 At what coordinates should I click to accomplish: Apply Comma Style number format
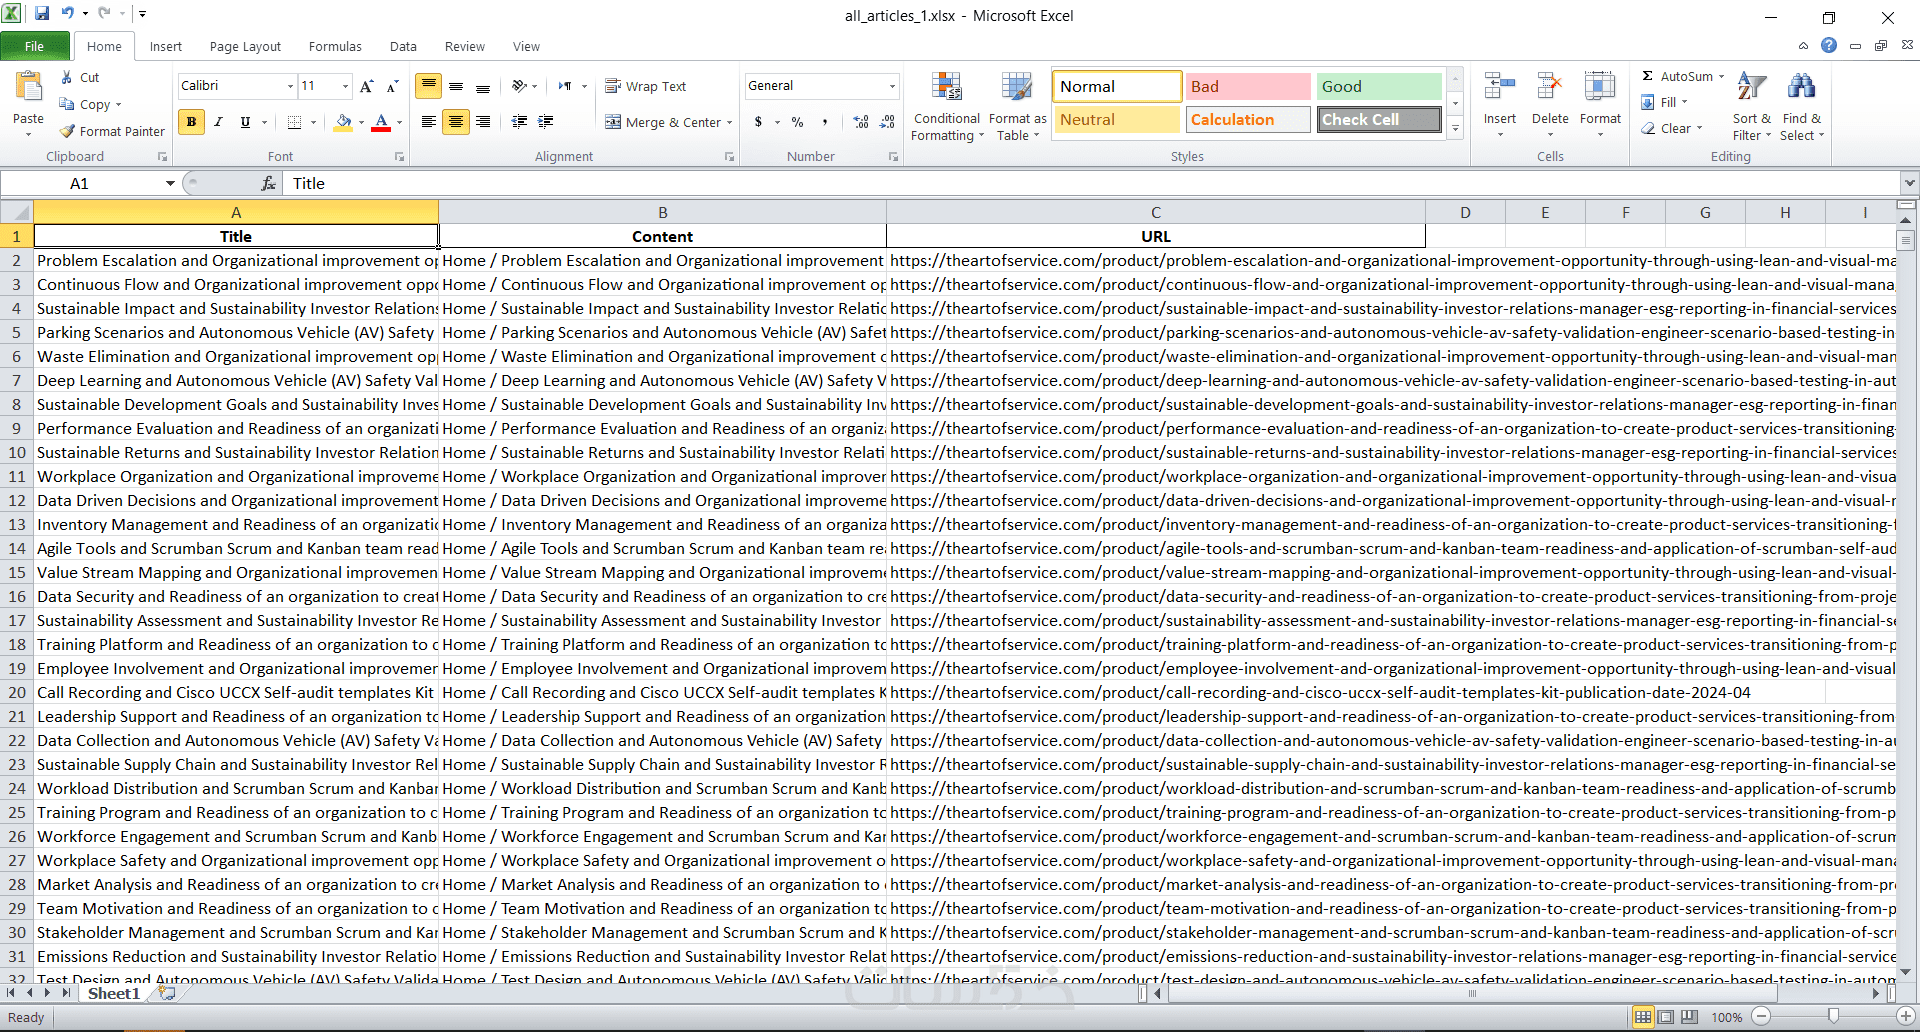(x=825, y=122)
